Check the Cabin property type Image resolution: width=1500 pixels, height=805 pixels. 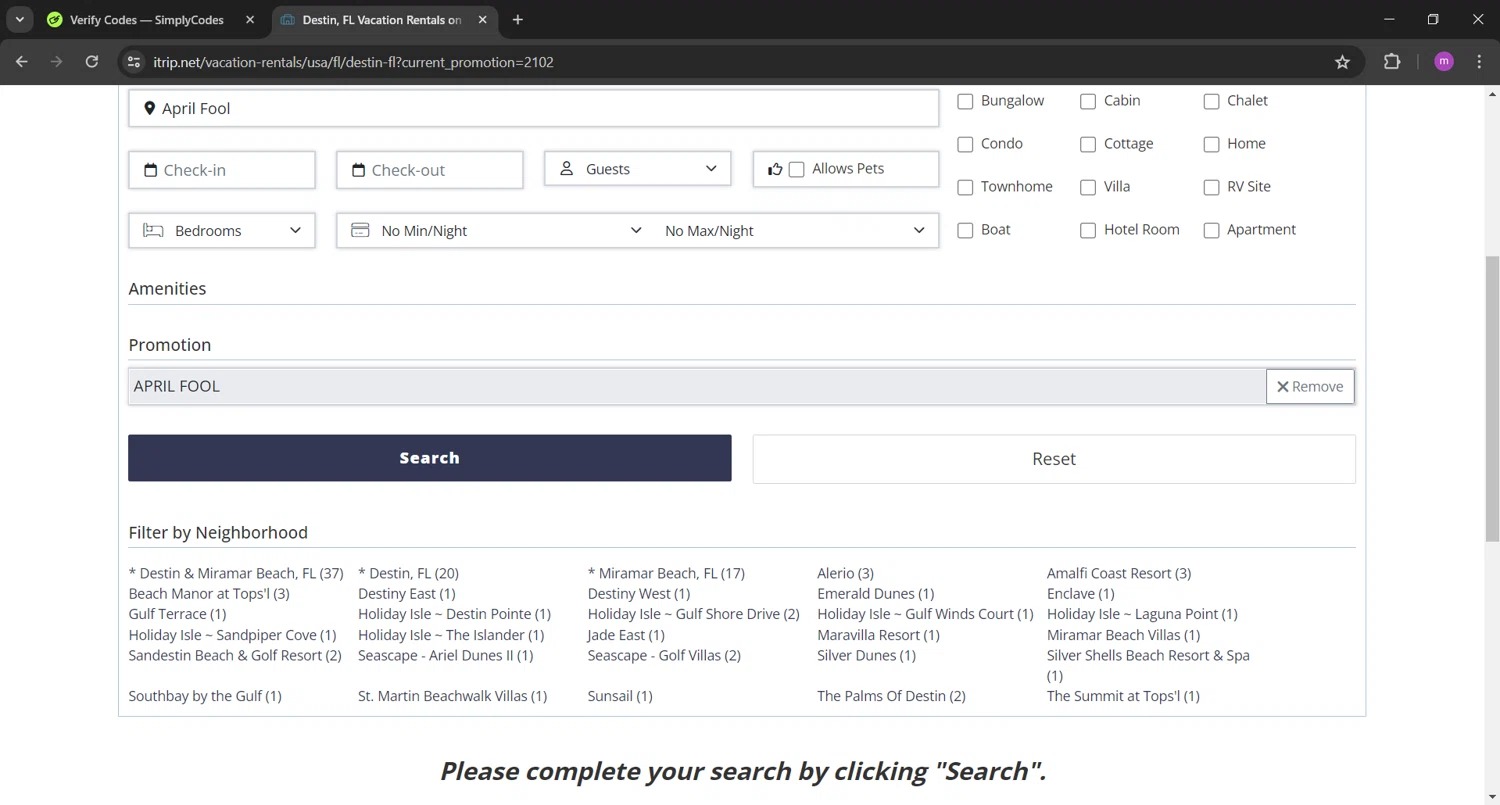1088,101
